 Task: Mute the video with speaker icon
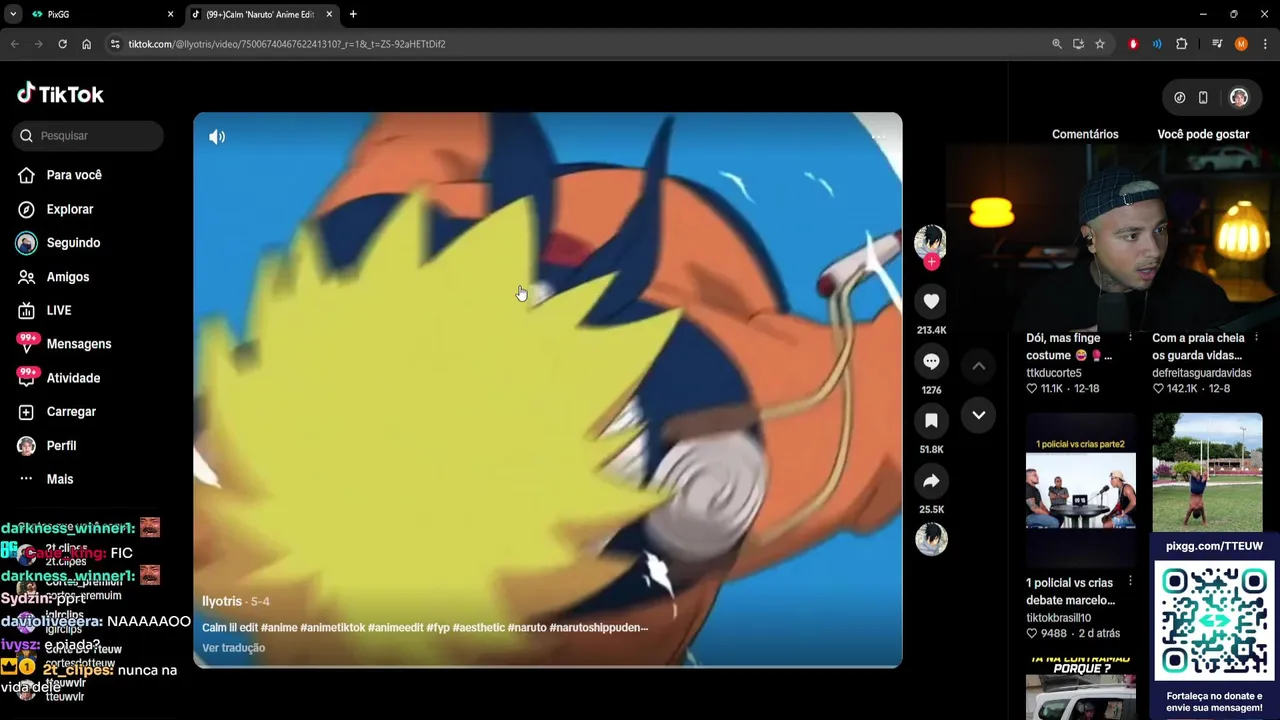(x=217, y=137)
